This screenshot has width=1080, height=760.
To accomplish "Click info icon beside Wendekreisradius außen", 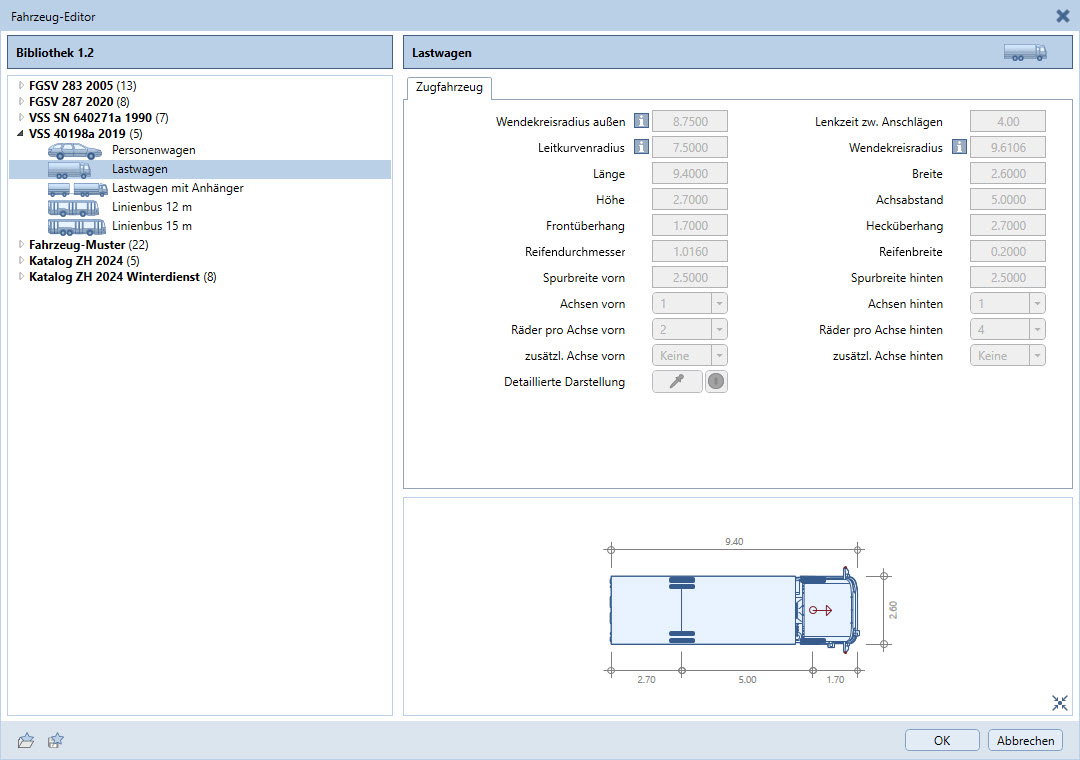I will point(641,122).
